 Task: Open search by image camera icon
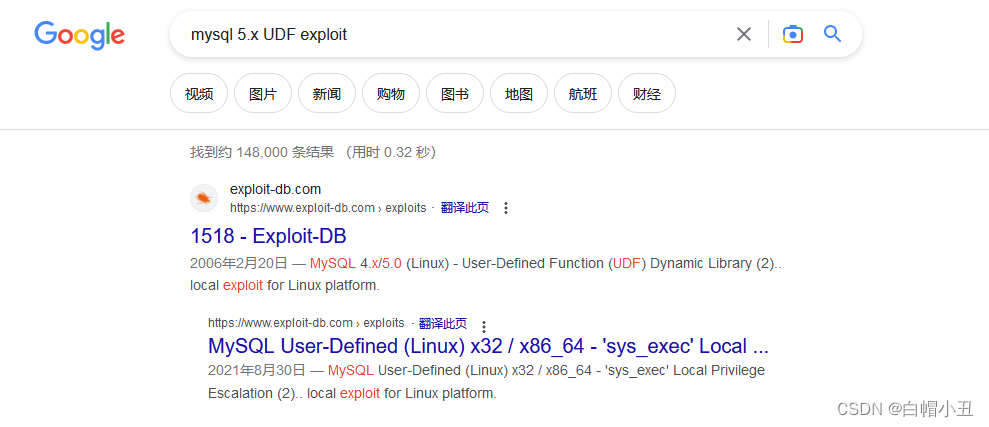click(793, 34)
